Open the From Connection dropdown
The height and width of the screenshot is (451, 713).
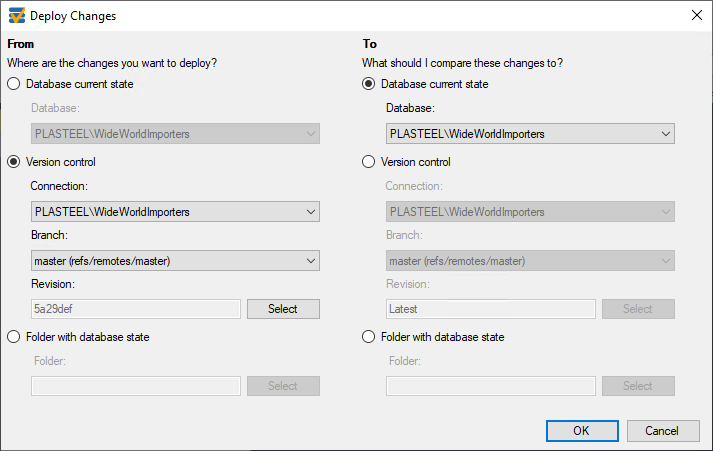[176, 212]
